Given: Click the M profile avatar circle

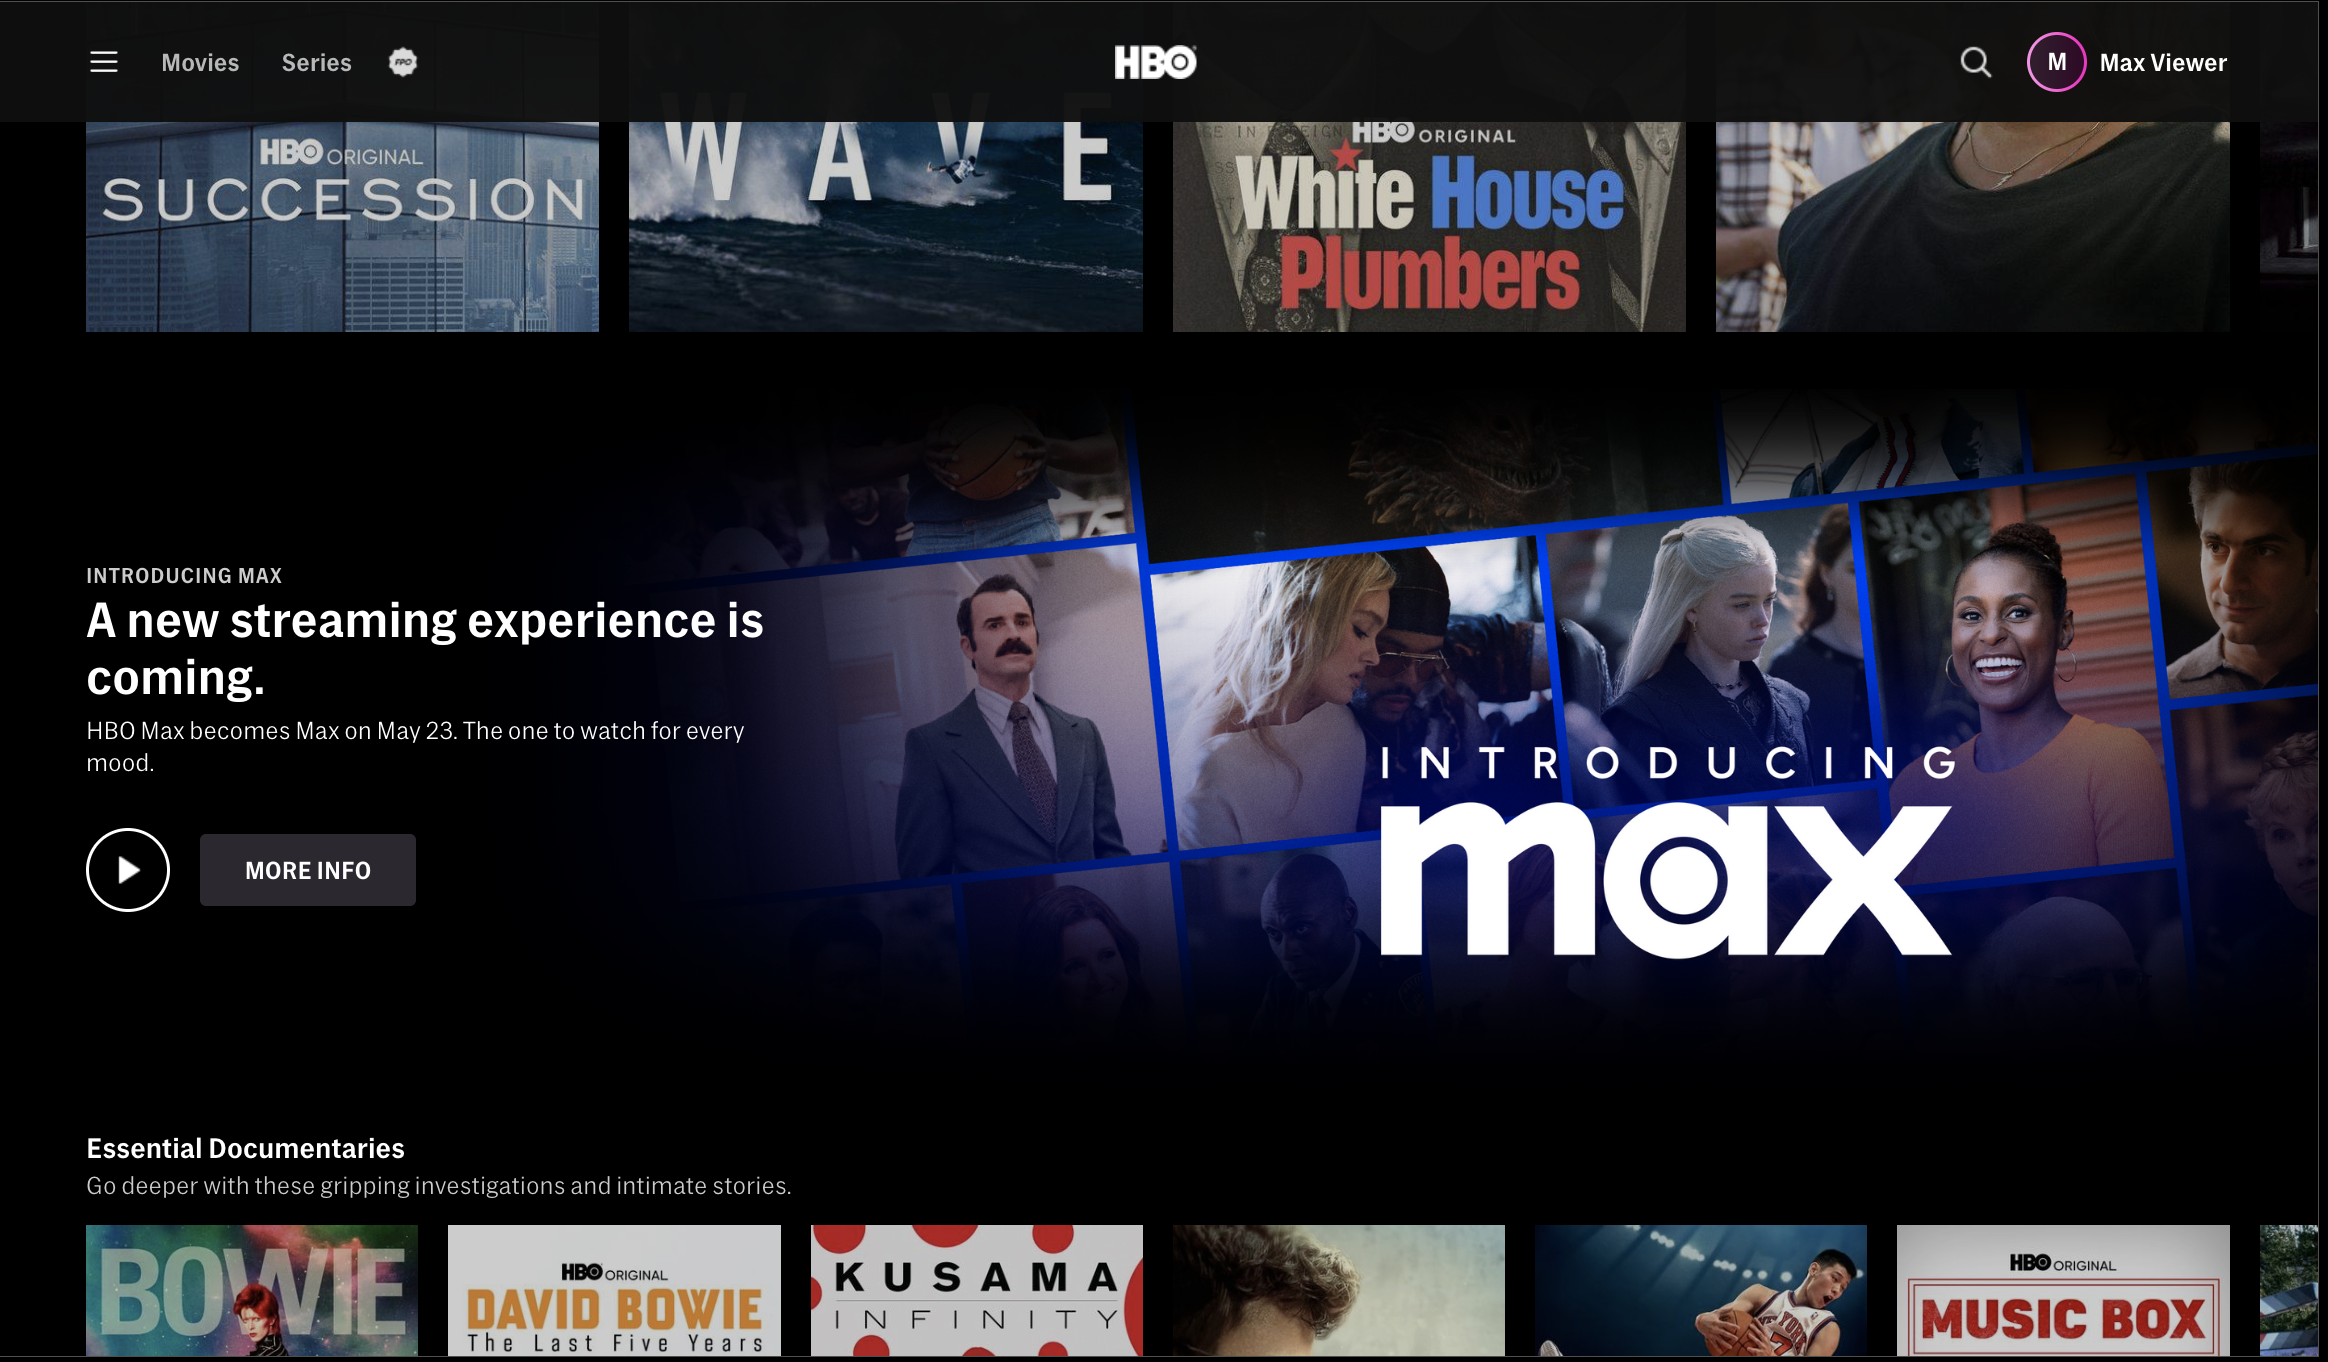Looking at the screenshot, I should click(x=2056, y=62).
